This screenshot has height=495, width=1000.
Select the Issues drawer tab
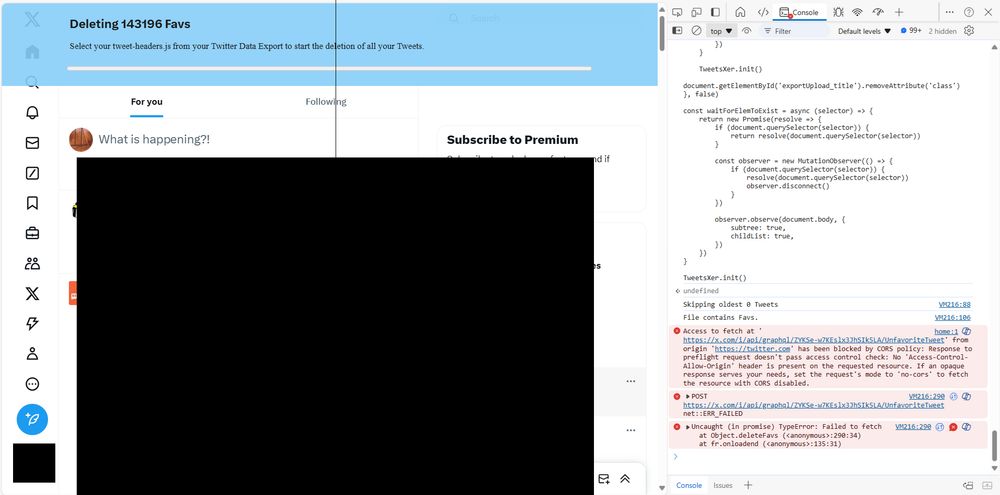723,485
